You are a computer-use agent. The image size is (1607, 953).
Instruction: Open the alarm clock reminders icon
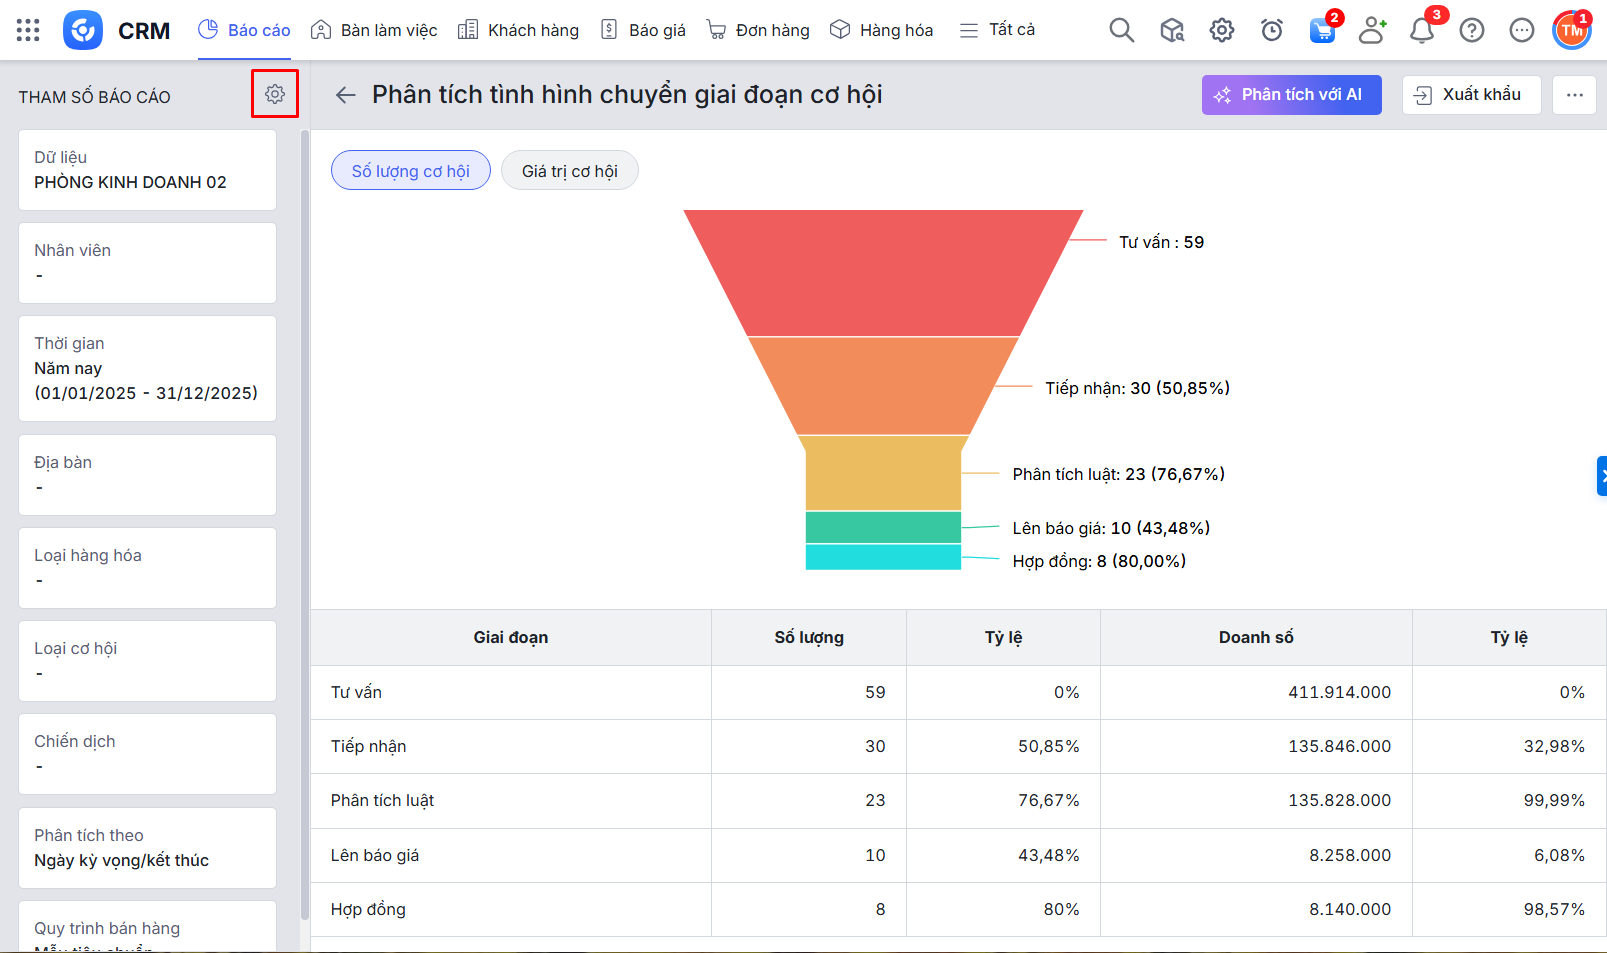(1271, 31)
